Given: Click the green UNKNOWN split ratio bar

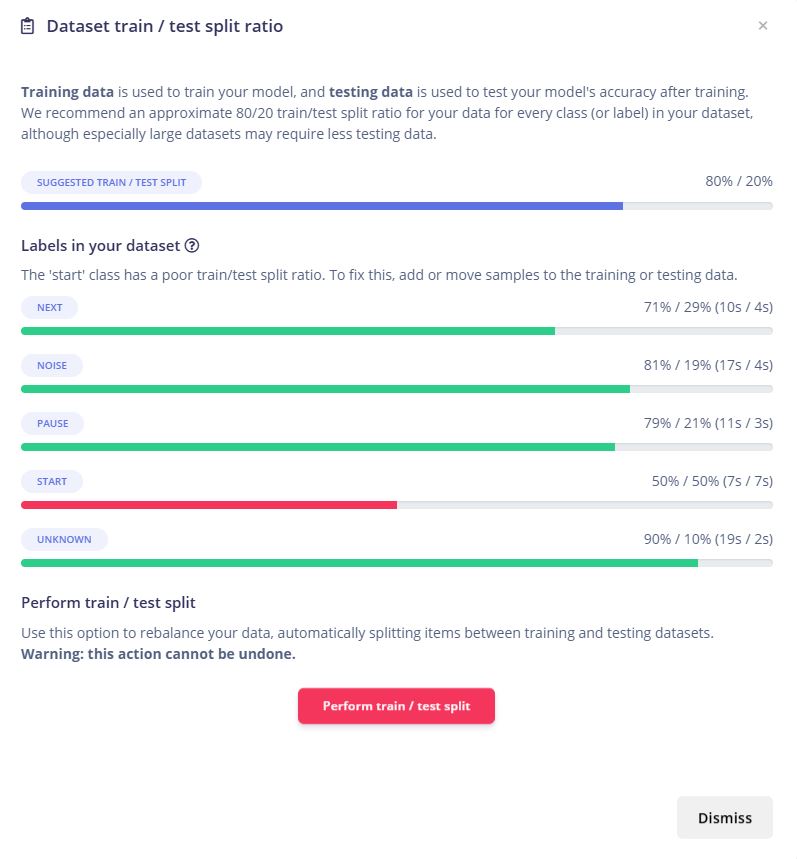Looking at the screenshot, I should point(359,563).
